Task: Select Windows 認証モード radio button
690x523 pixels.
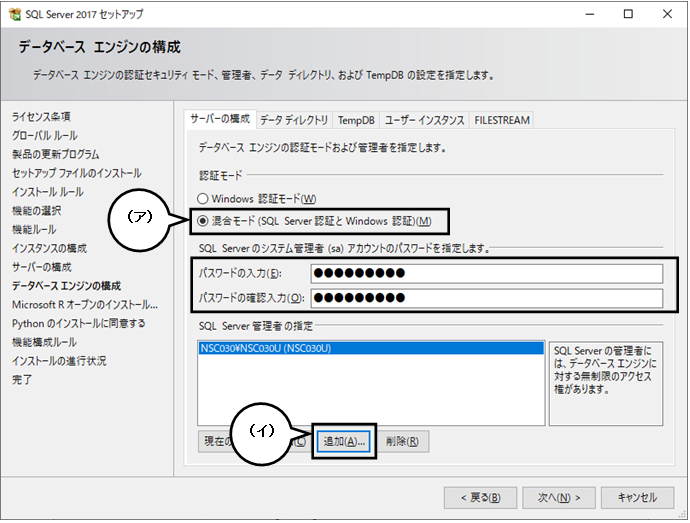Action: (202, 199)
